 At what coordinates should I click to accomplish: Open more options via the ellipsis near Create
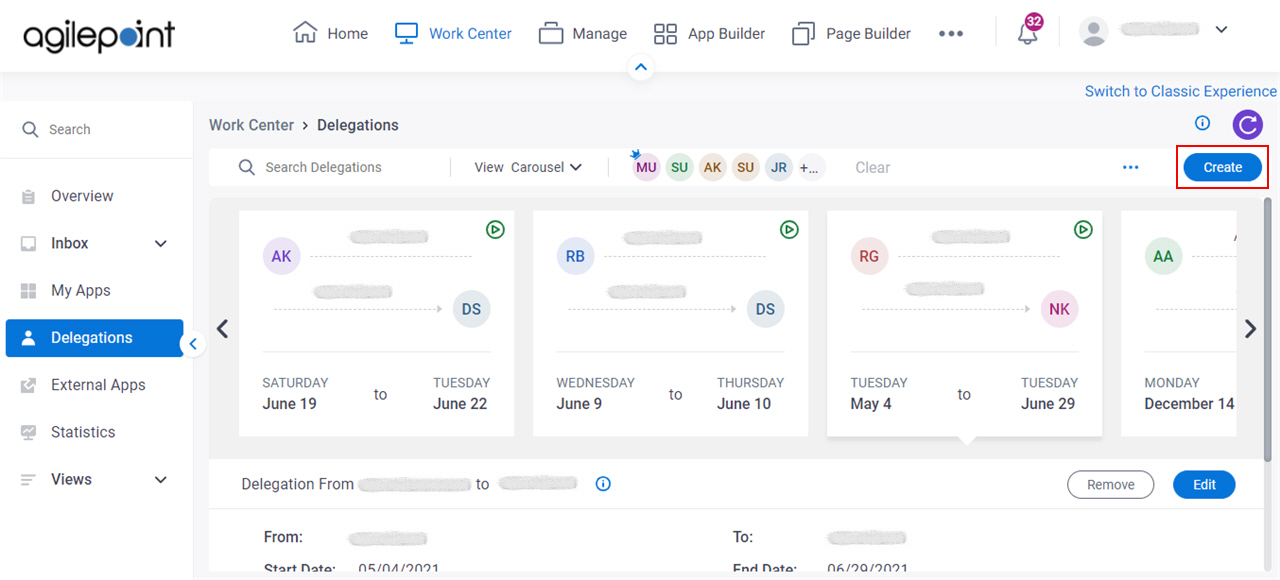point(1130,167)
